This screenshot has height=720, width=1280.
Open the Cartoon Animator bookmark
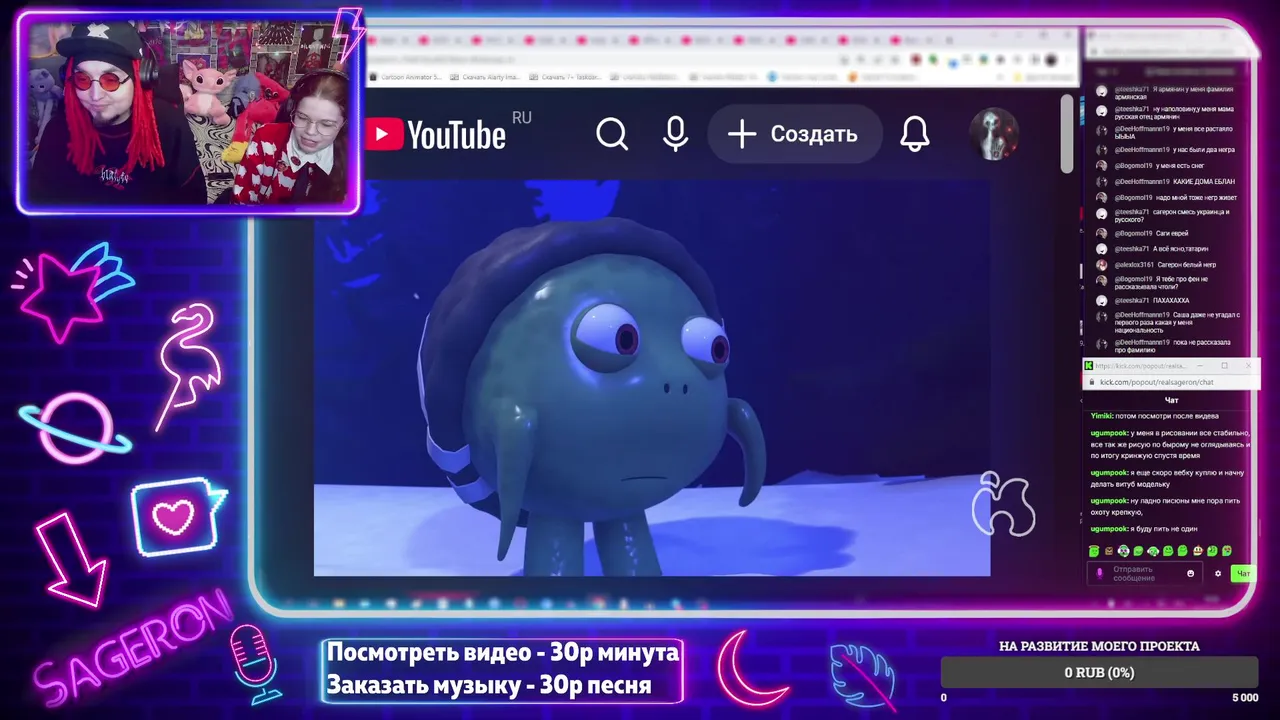click(x=407, y=77)
